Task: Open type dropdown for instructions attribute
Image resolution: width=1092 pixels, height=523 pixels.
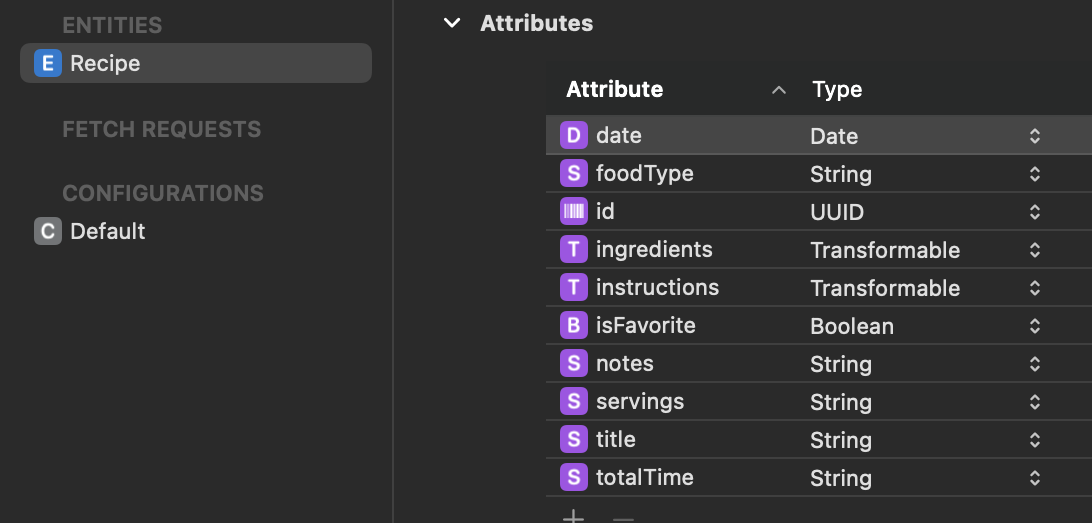Action: pyautogui.click(x=1035, y=288)
